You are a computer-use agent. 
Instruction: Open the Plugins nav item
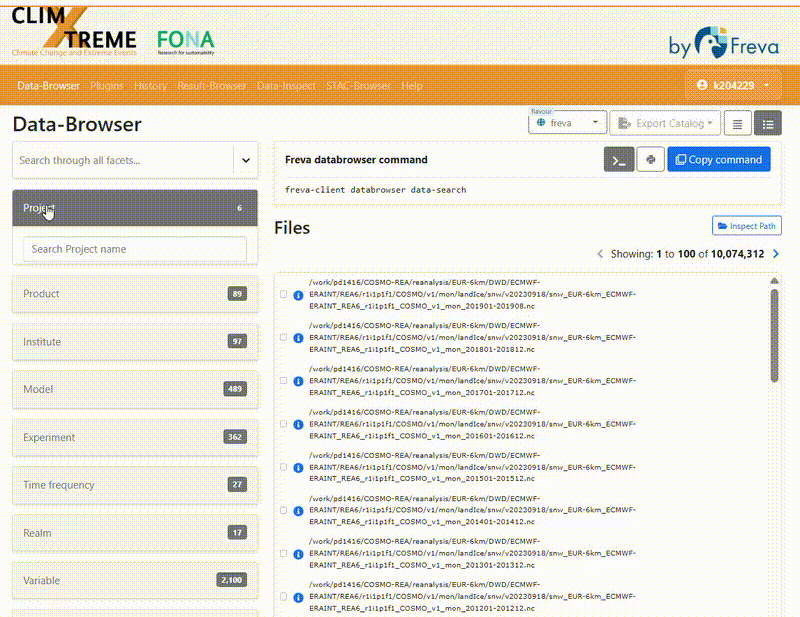tap(107, 86)
